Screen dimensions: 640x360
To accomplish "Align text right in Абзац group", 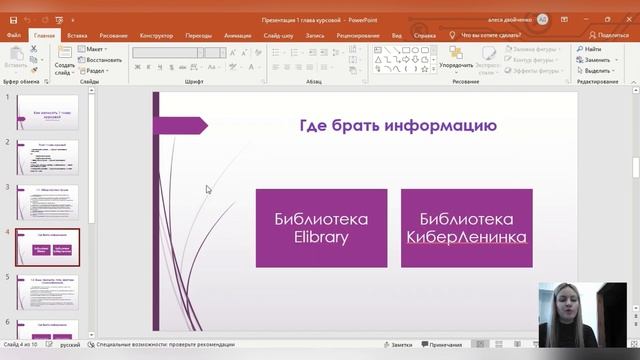I will (298, 67).
